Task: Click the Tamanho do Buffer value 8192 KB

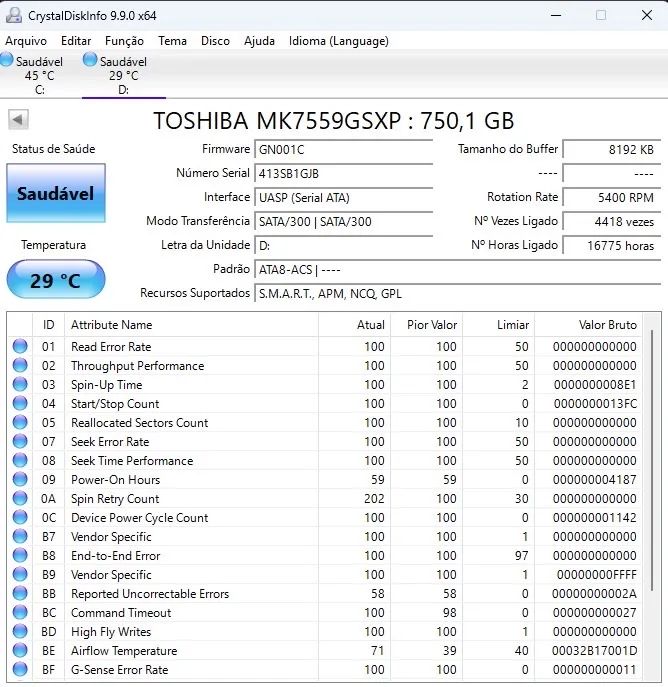Action: (x=611, y=150)
